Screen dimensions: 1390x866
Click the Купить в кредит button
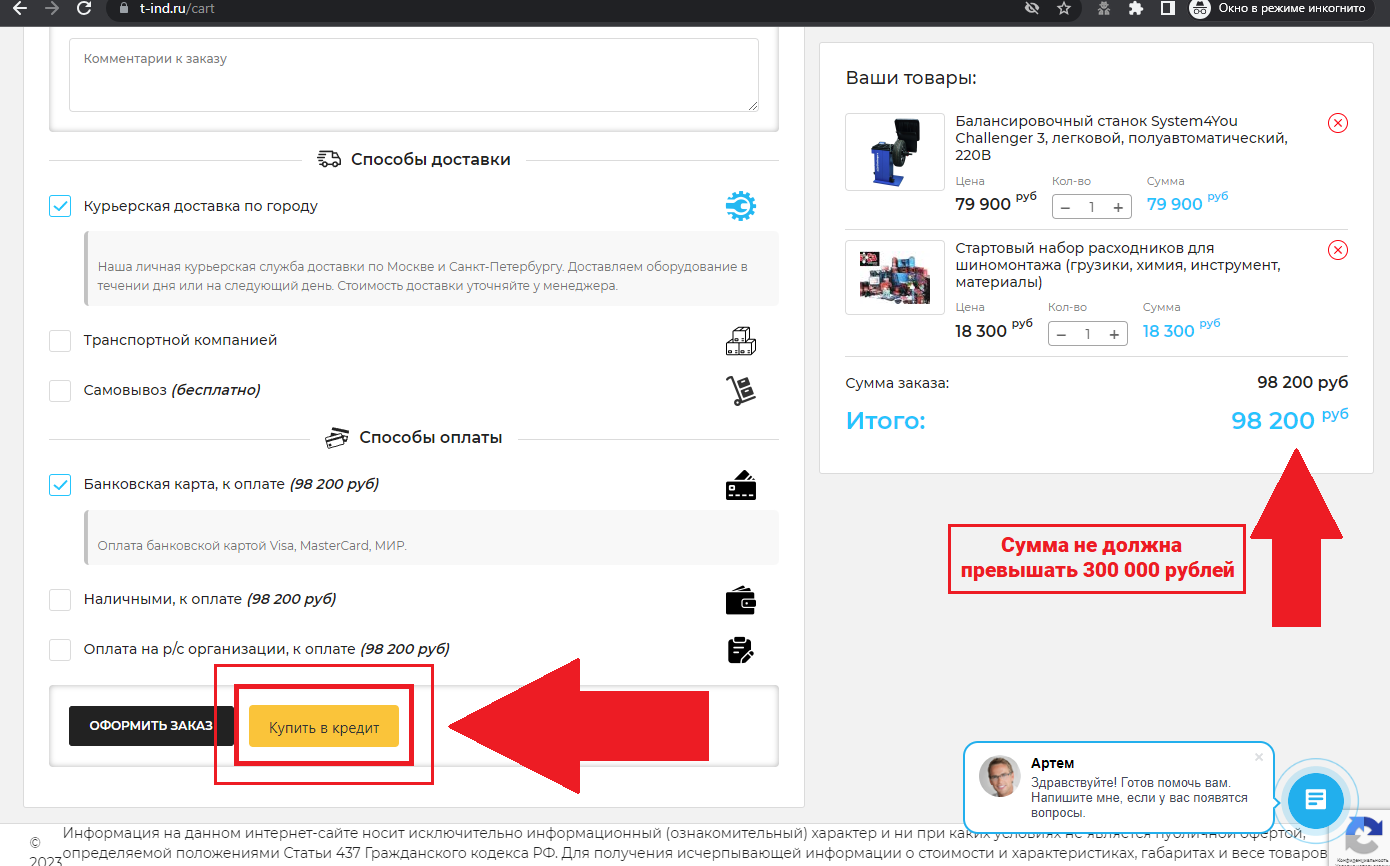pyautogui.click(x=324, y=727)
